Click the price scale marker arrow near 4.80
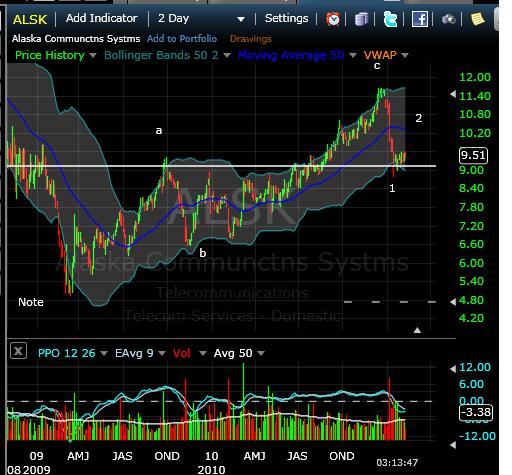 pyautogui.click(x=453, y=302)
